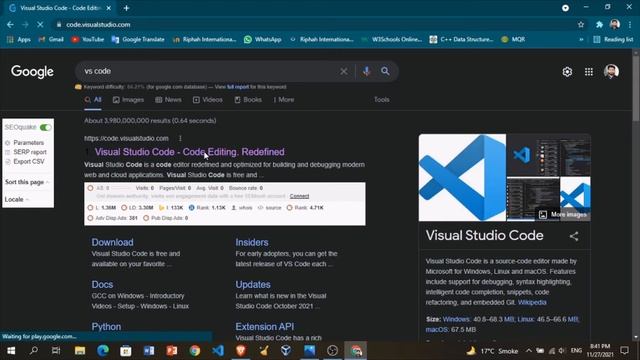Select the Visual Studio Code browser tab
The height and width of the screenshot is (360, 640).
pyautogui.click(x=60, y=8)
